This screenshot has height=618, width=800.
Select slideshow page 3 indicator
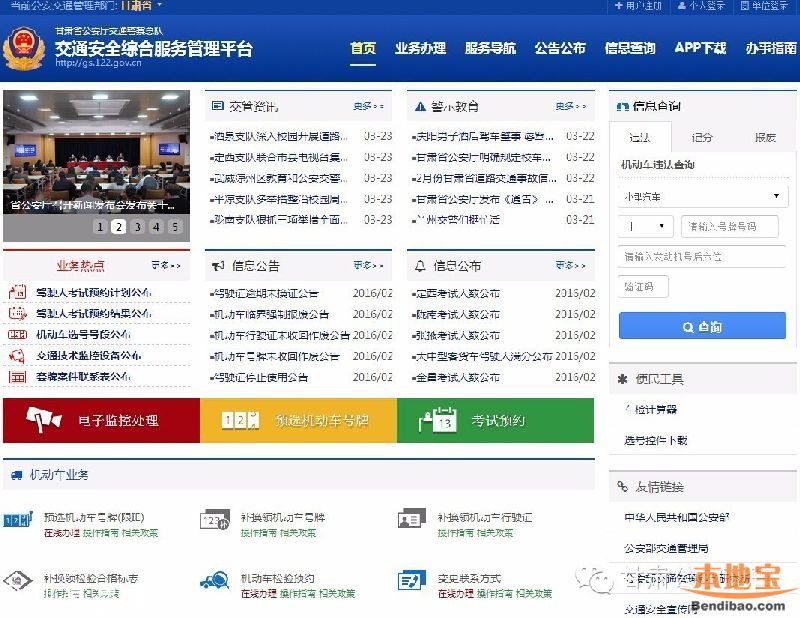(x=137, y=227)
